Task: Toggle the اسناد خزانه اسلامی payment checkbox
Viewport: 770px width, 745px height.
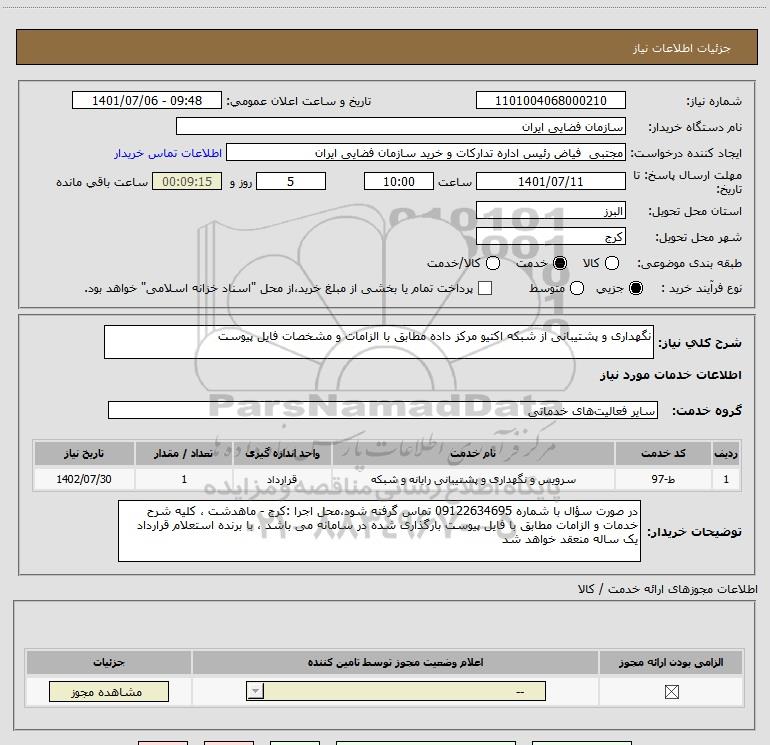Action: coord(485,288)
